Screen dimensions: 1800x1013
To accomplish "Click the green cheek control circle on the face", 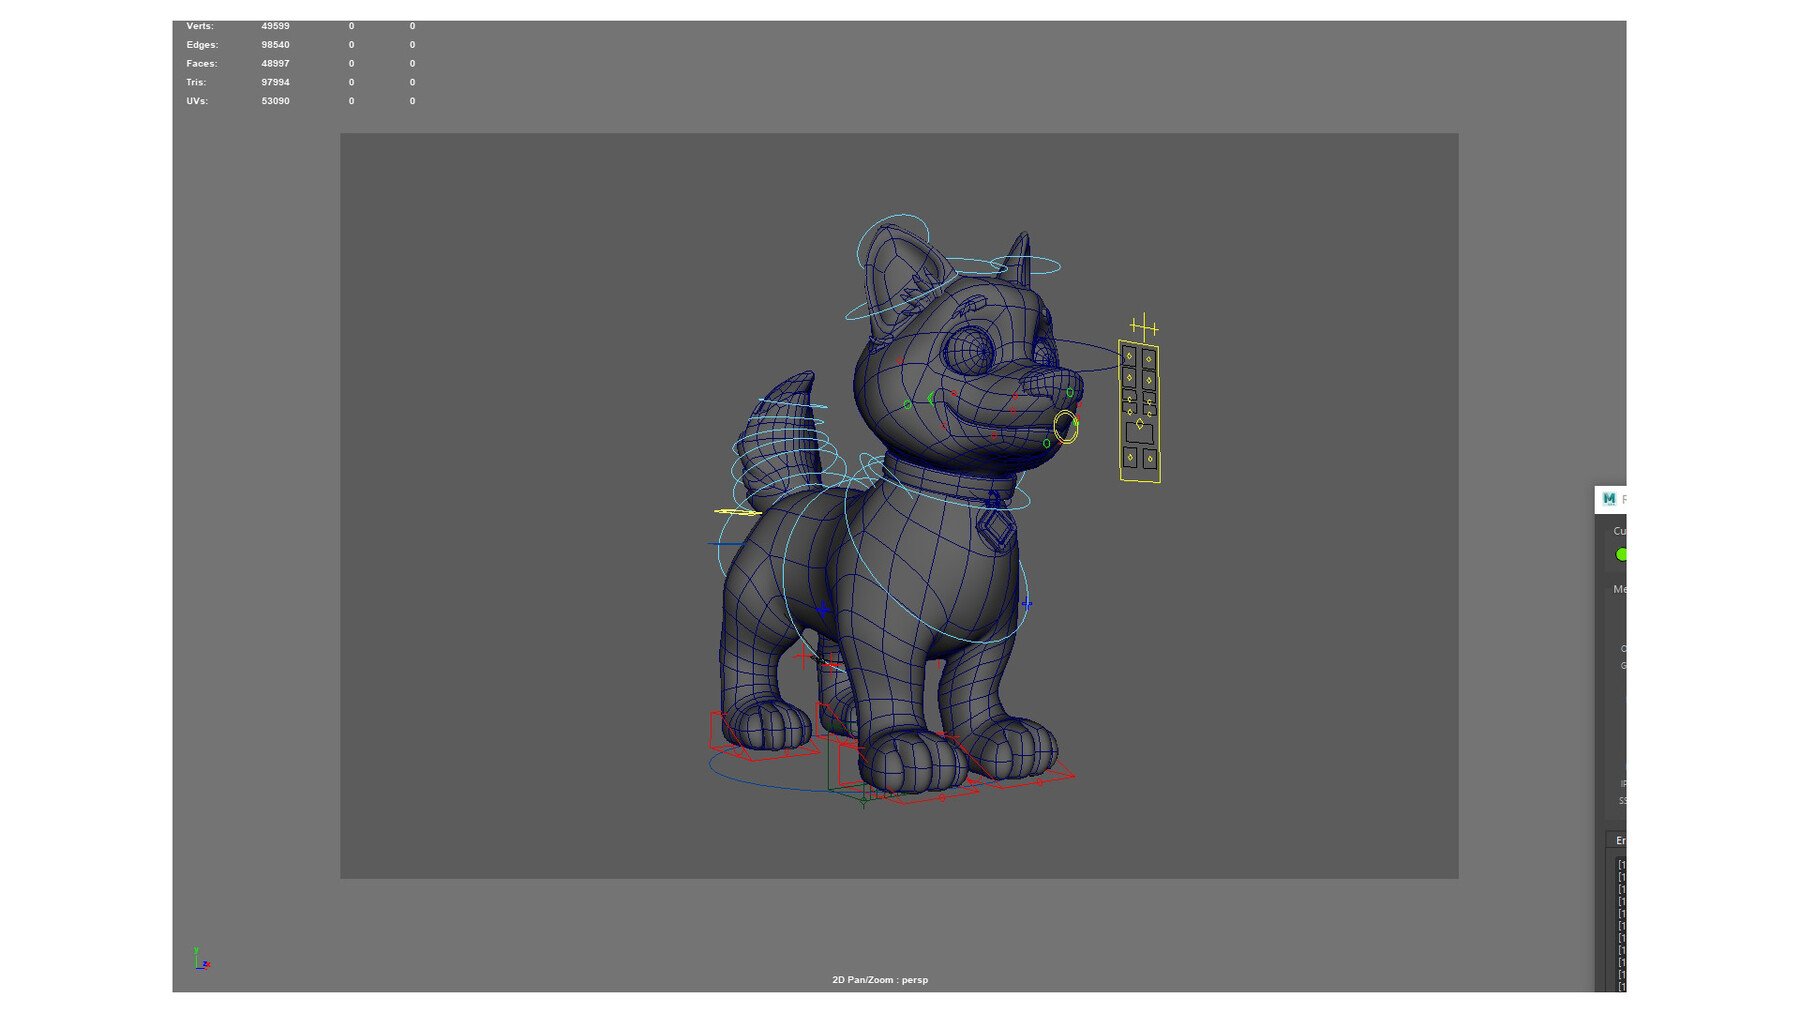I will click(907, 403).
